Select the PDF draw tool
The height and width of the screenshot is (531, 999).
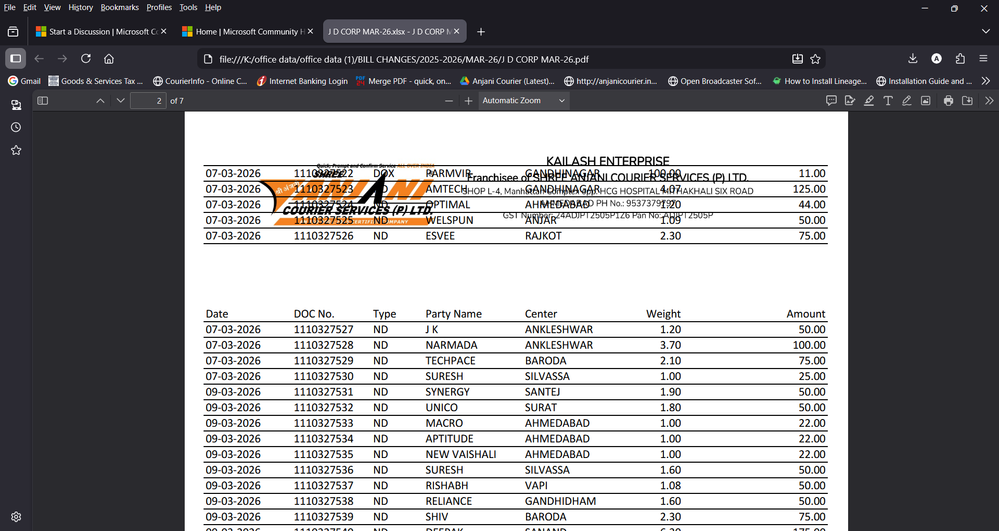(907, 101)
